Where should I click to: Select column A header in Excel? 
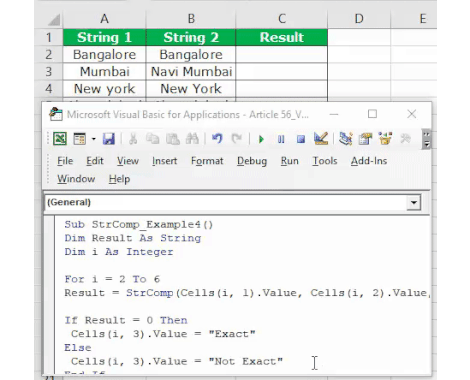pyautogui.click(x=104, y=19)
